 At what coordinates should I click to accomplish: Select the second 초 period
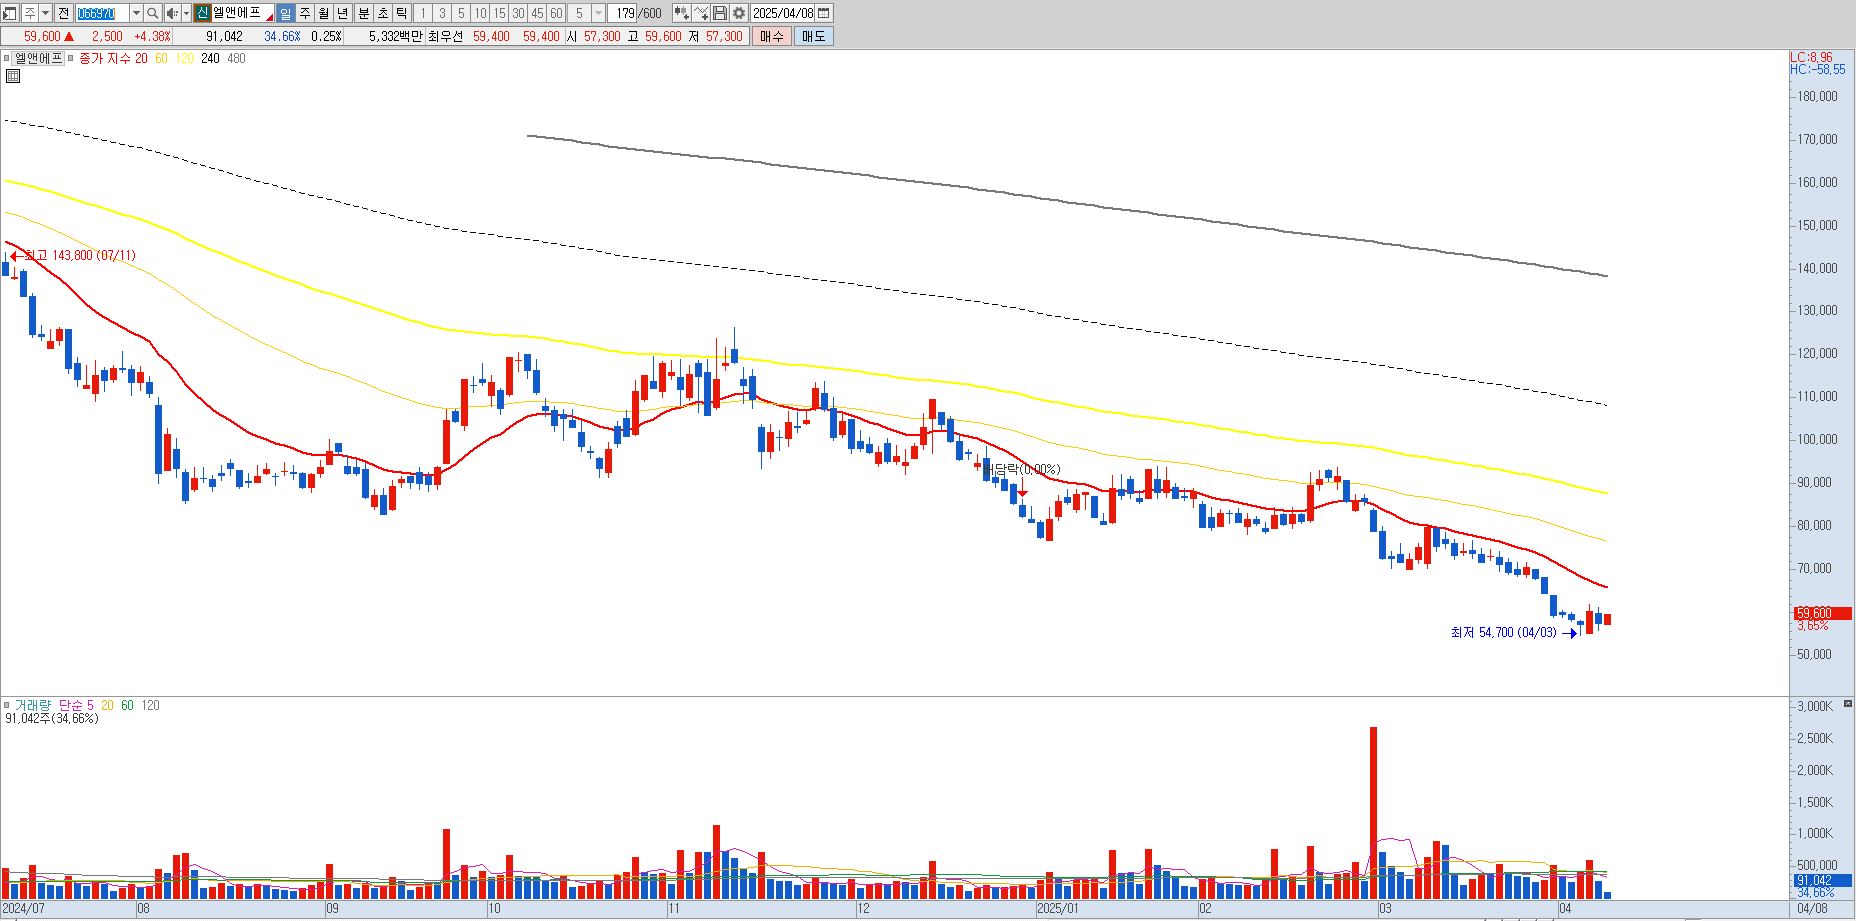click(x=383, y=13)
